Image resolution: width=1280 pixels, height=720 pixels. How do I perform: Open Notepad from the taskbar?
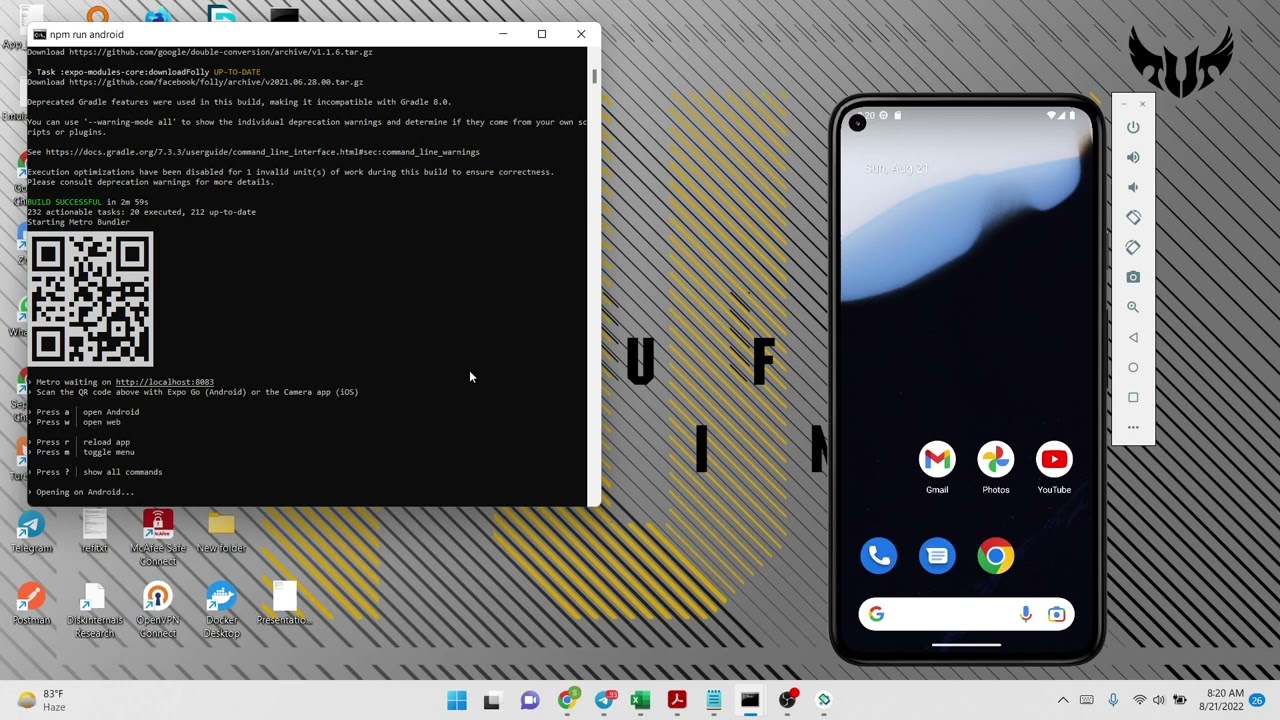tap(713, 700)
